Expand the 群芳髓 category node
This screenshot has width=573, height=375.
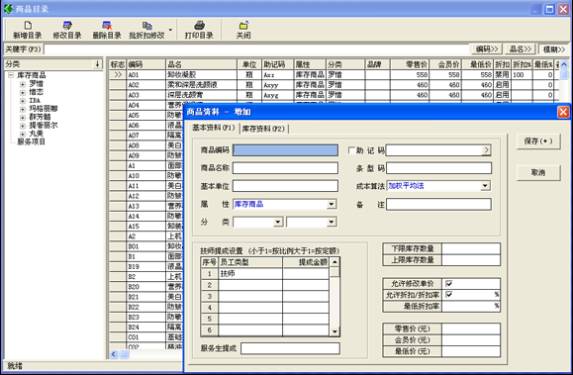pos(23,117)
